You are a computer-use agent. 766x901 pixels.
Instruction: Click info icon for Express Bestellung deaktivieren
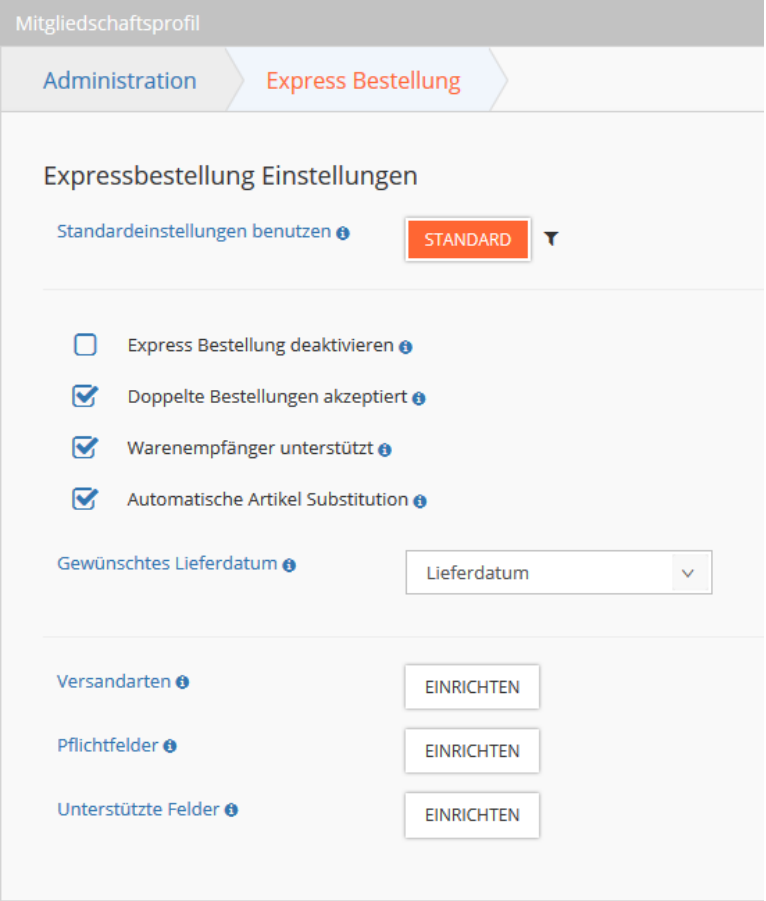coord(406,347)
